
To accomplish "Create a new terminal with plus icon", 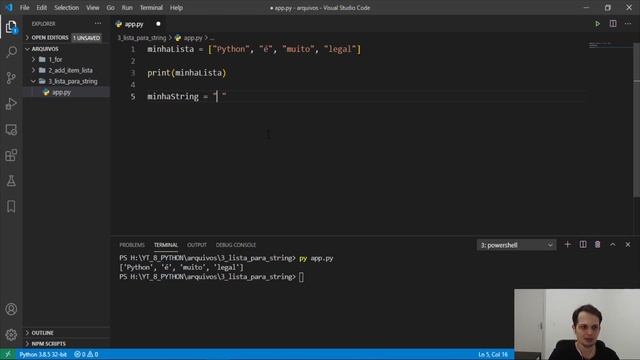I will coord(567,244).
